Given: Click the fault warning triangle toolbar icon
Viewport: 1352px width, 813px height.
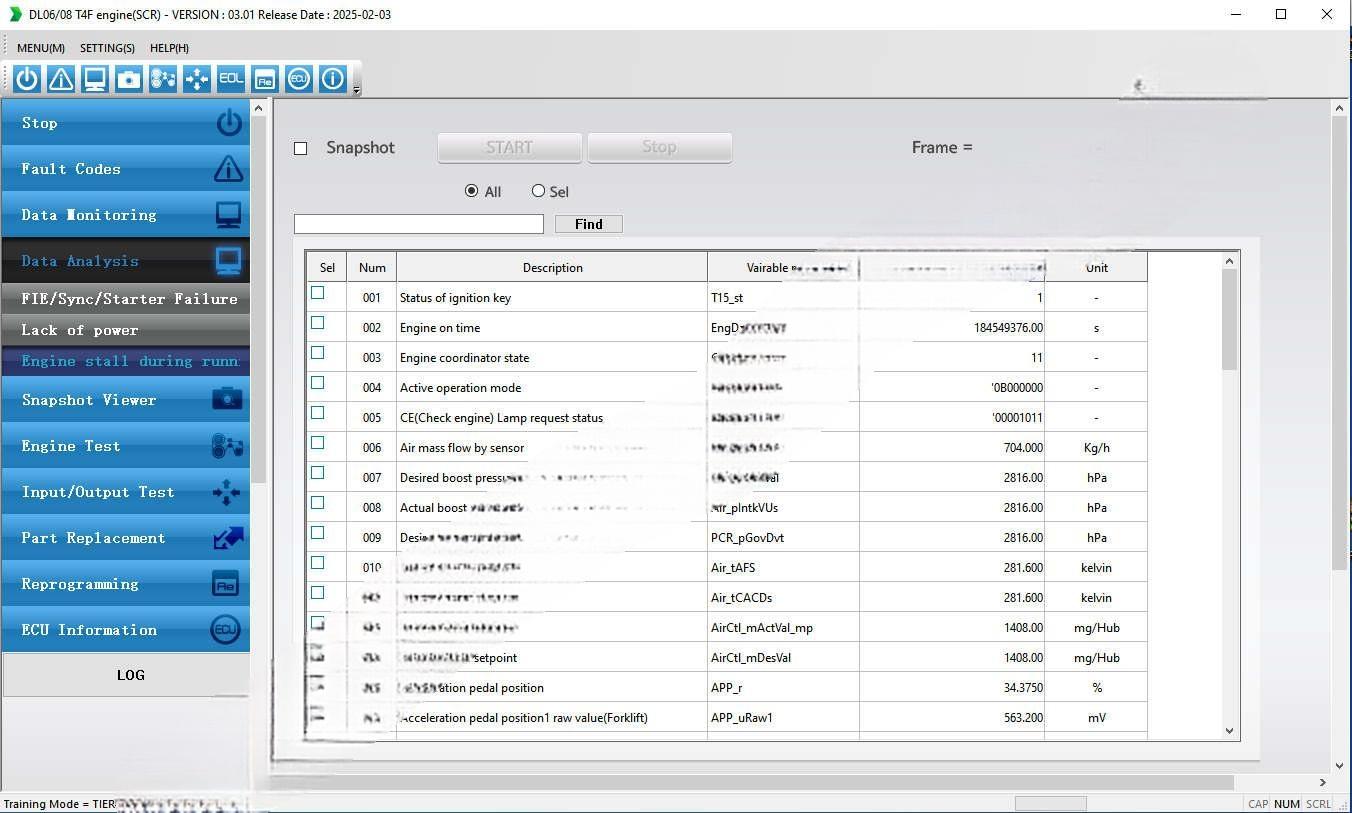Looking at the screenshot, I should [x=61, y=79].
